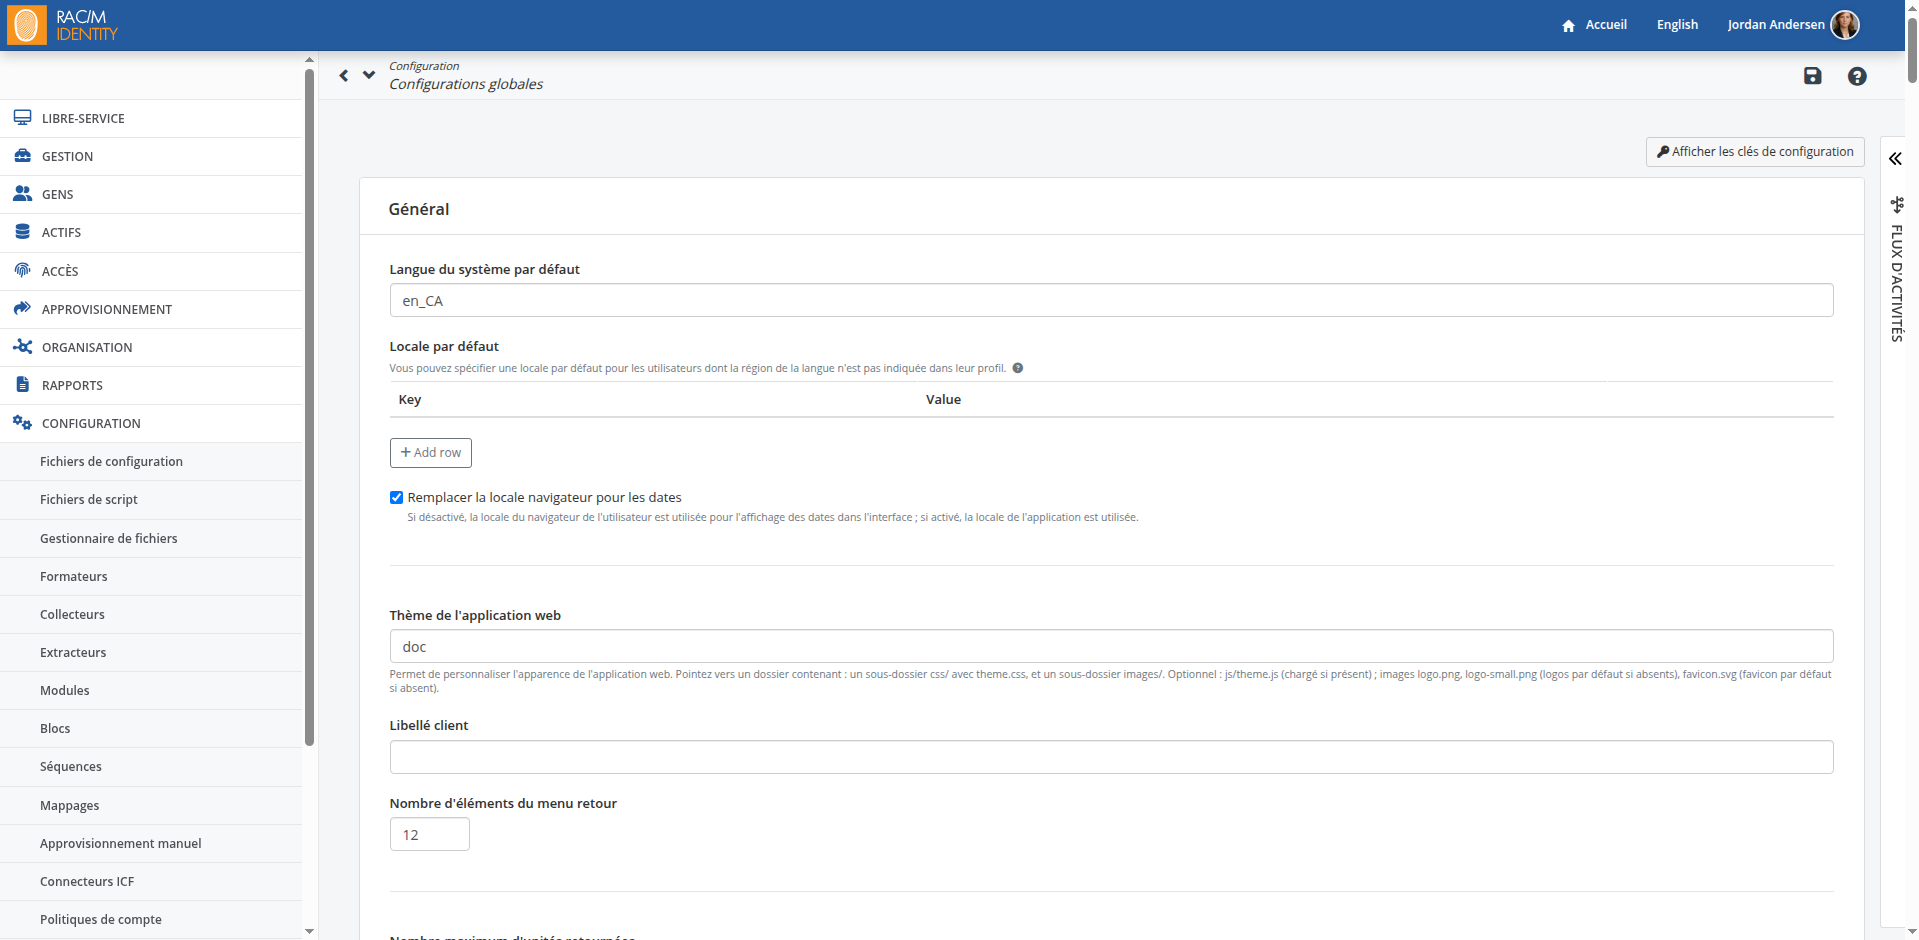Click the RAC/M Identity logo

[62, 25]
